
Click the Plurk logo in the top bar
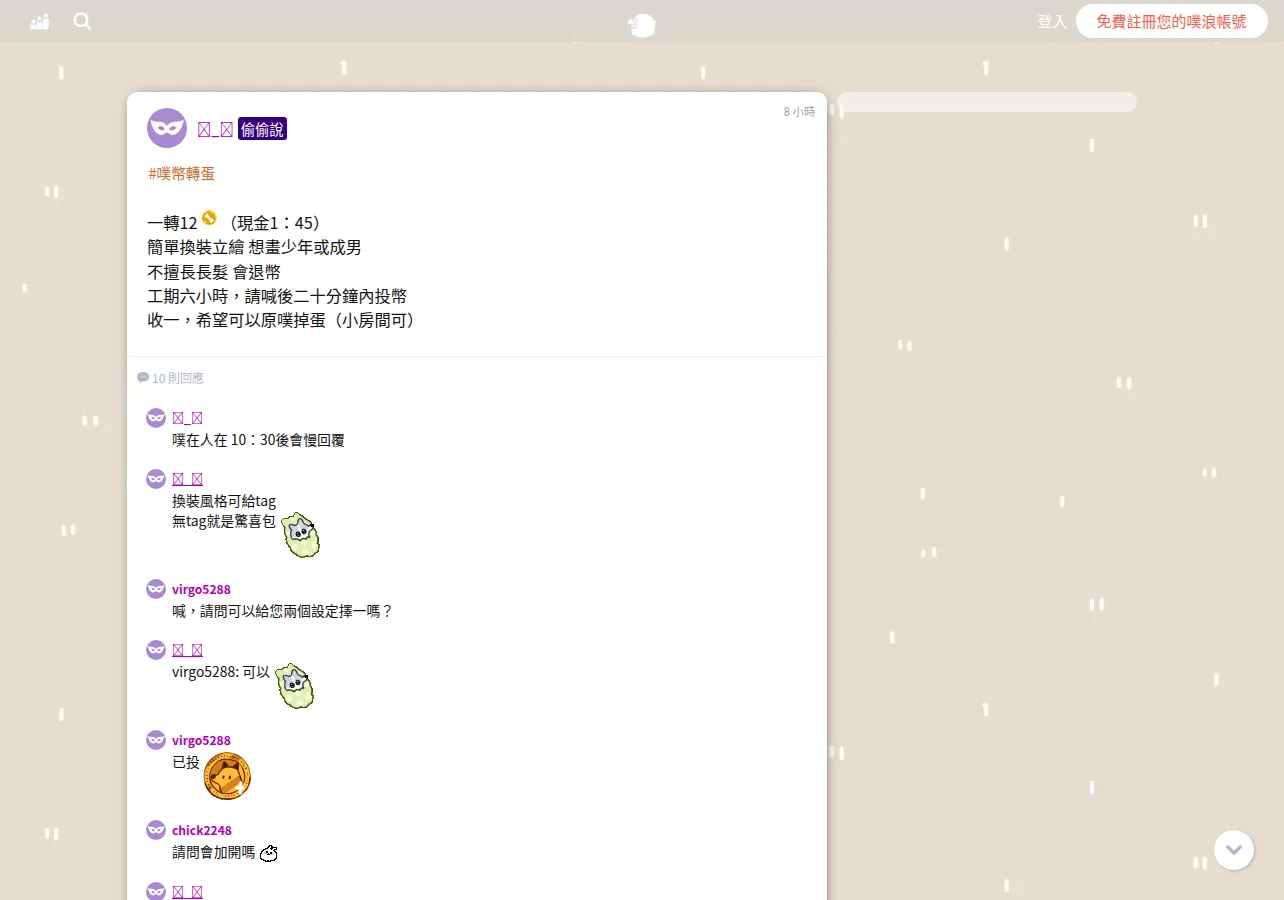[641, 25]
